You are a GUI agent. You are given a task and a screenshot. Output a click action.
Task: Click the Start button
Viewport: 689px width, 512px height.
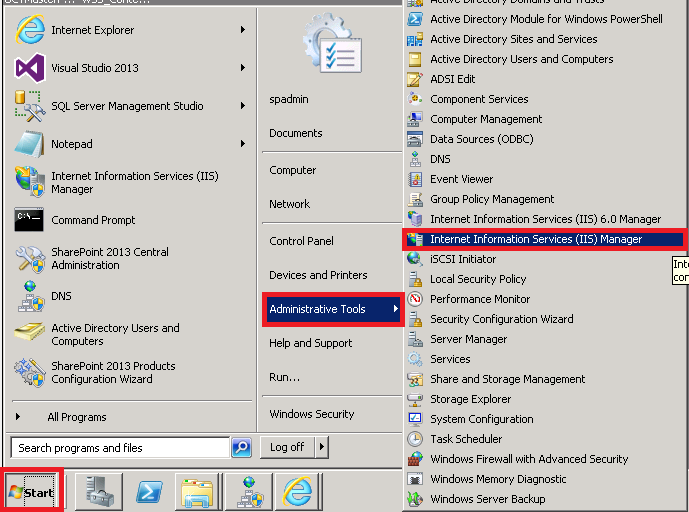pyautogui.click(x=32, y=491)
